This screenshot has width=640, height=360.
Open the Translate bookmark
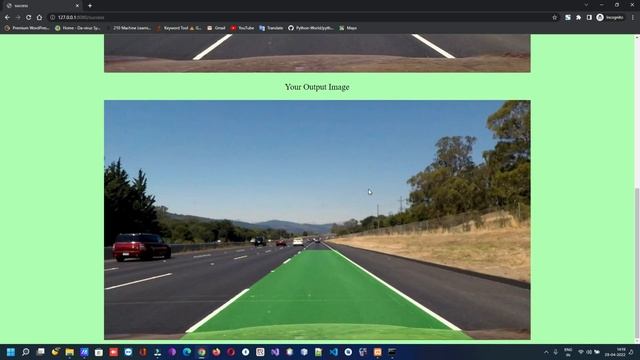click(x=271, y=28)
